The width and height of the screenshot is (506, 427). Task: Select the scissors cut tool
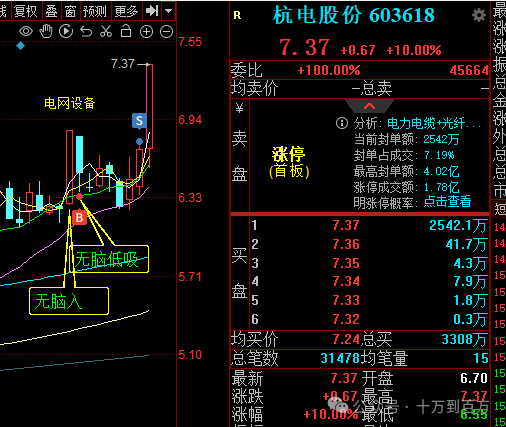click(106, 31)
